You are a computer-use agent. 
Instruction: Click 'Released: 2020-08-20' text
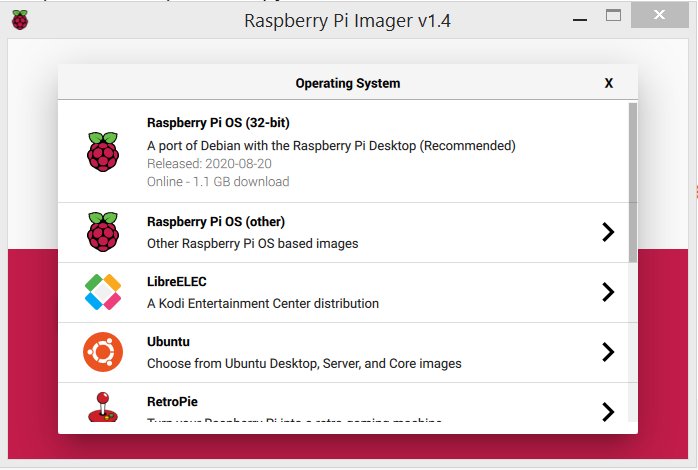coord(209,164)
